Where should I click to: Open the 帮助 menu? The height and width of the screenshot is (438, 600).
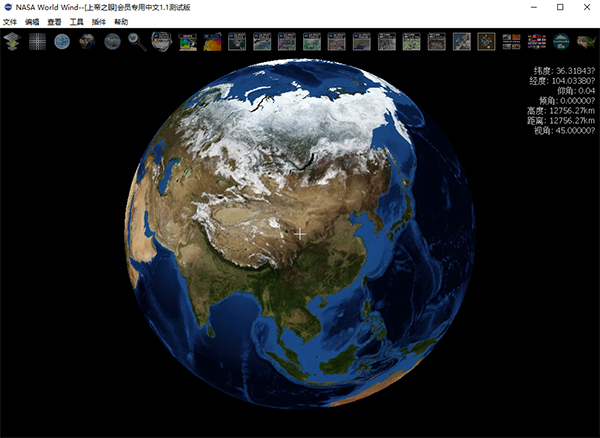point(121,22)
